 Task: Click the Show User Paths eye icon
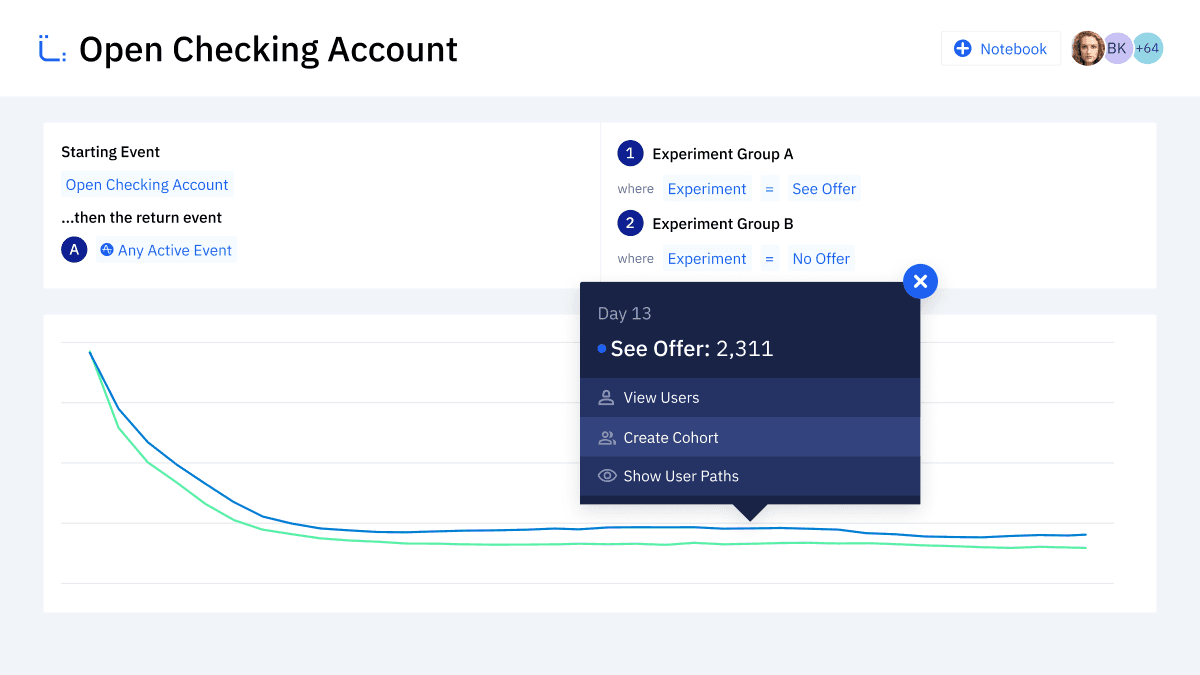pyautogui.click(x=607, y=476)
